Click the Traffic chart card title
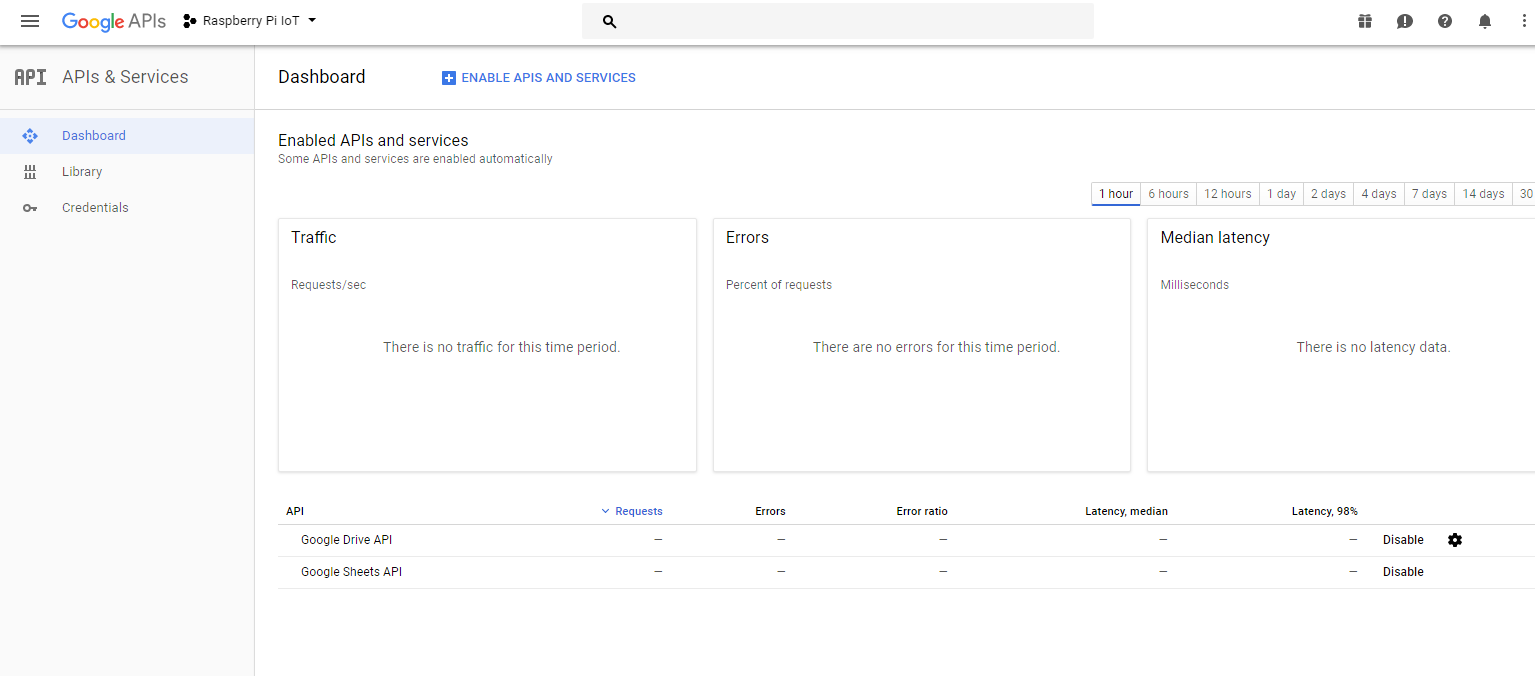 tap(314, 238)
